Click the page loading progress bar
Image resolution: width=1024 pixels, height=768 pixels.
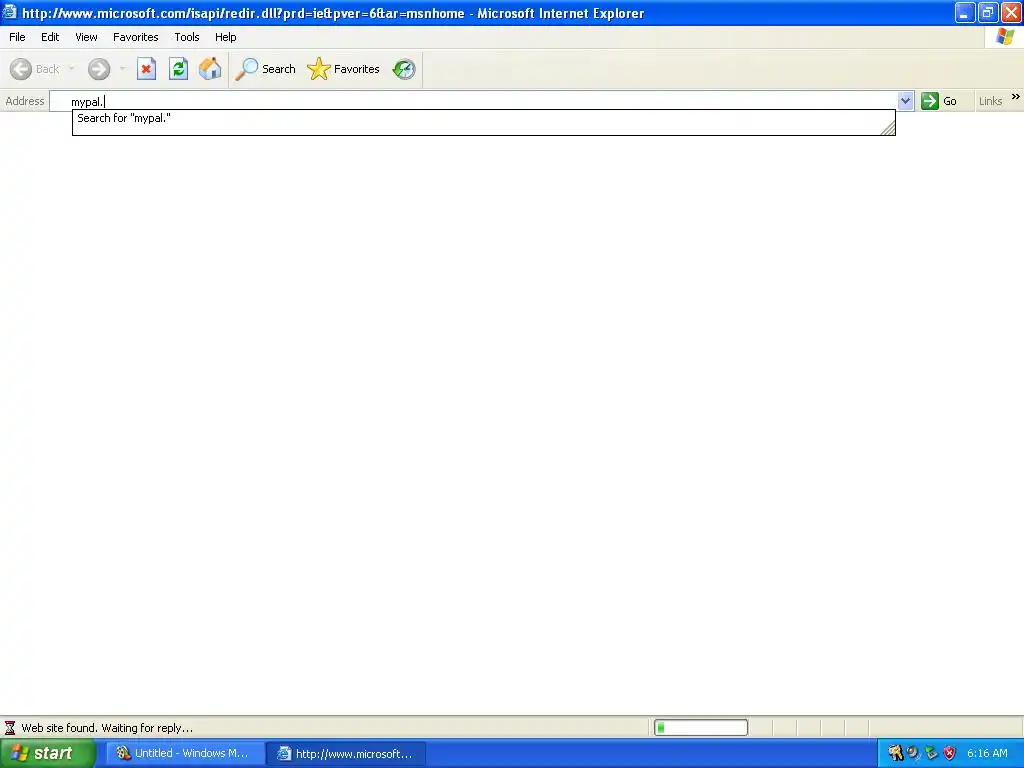701,728
